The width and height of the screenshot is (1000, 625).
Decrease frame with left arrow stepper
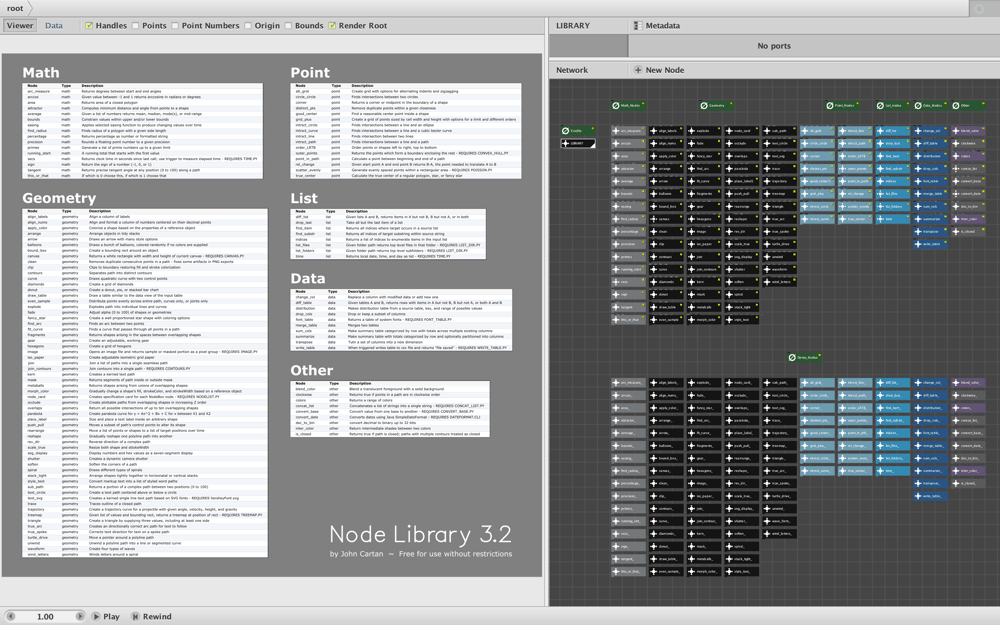click(x=10, y=617)
